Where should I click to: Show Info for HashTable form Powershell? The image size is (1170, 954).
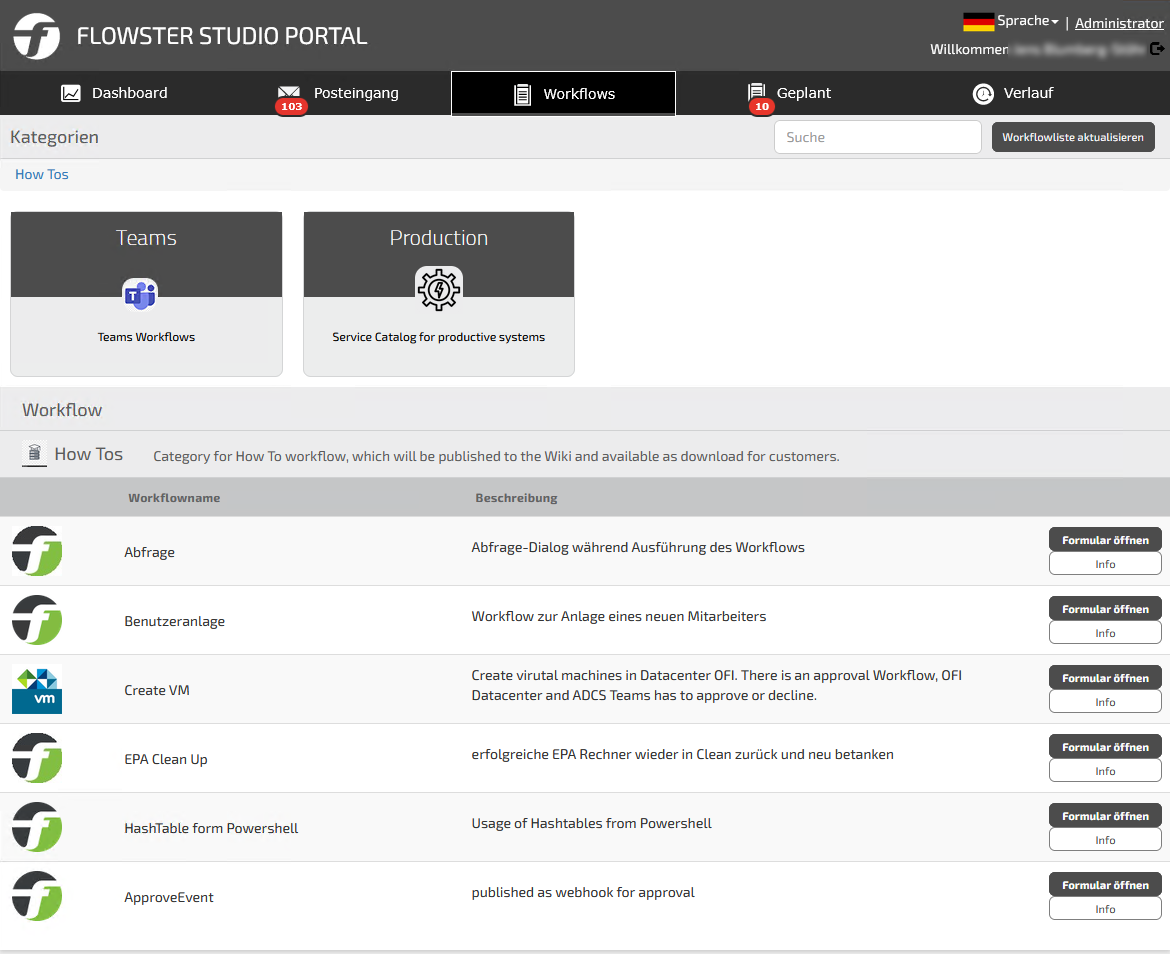click(x=1105, y=840)
